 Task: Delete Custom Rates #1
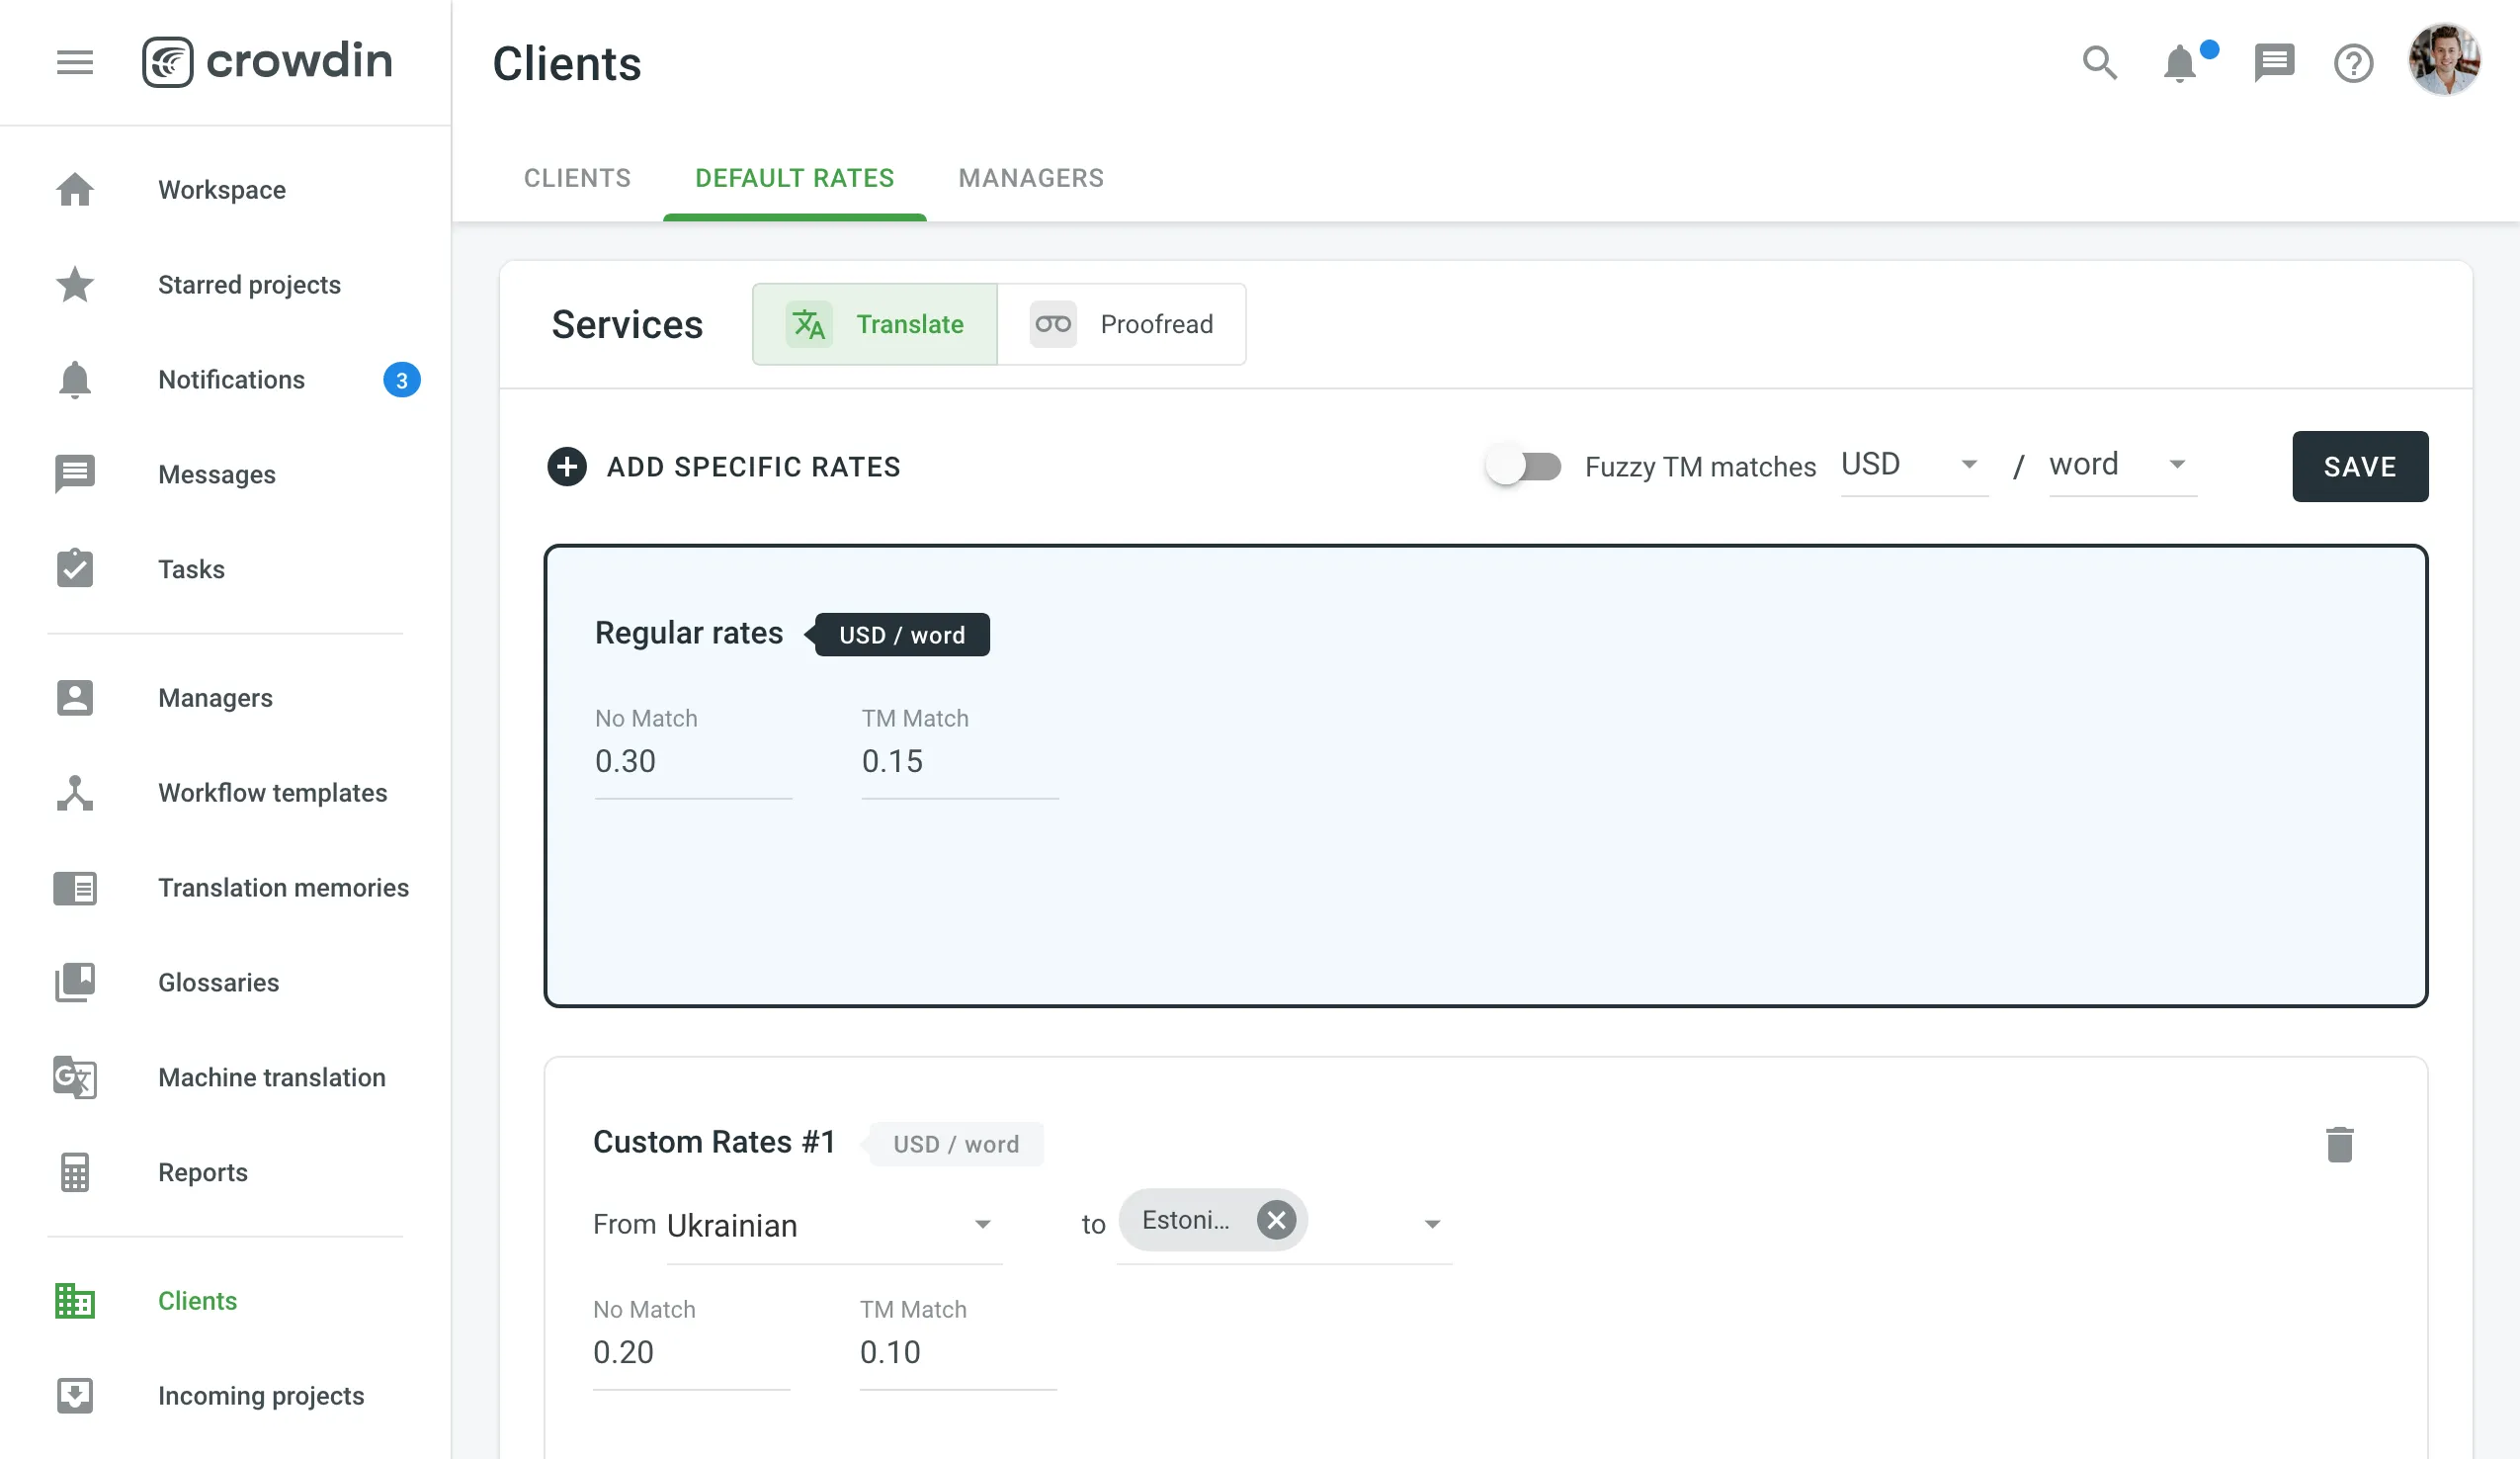(x=2339, y=1143)
